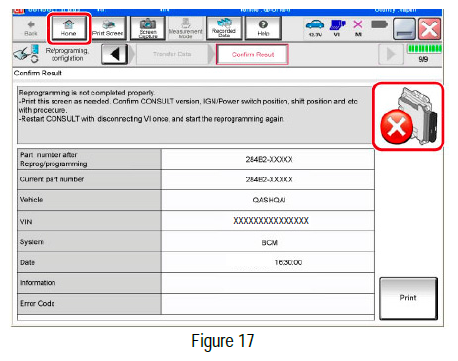Select the Confirm Result step

[x=252, y=54]
